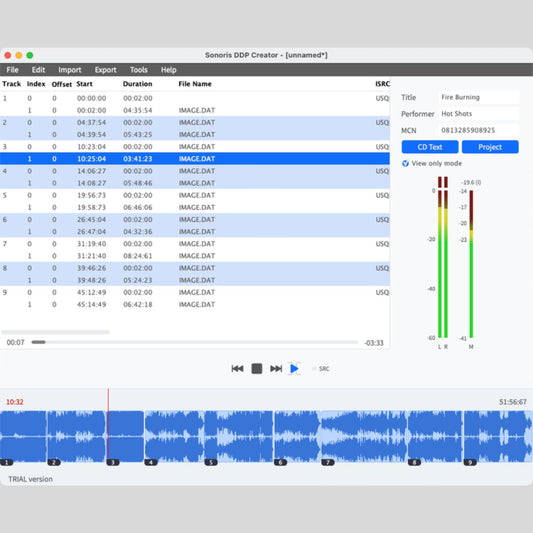This screenshot has height=533, width=533.
Task: Open the Tools menu
Action: point(139,70)
